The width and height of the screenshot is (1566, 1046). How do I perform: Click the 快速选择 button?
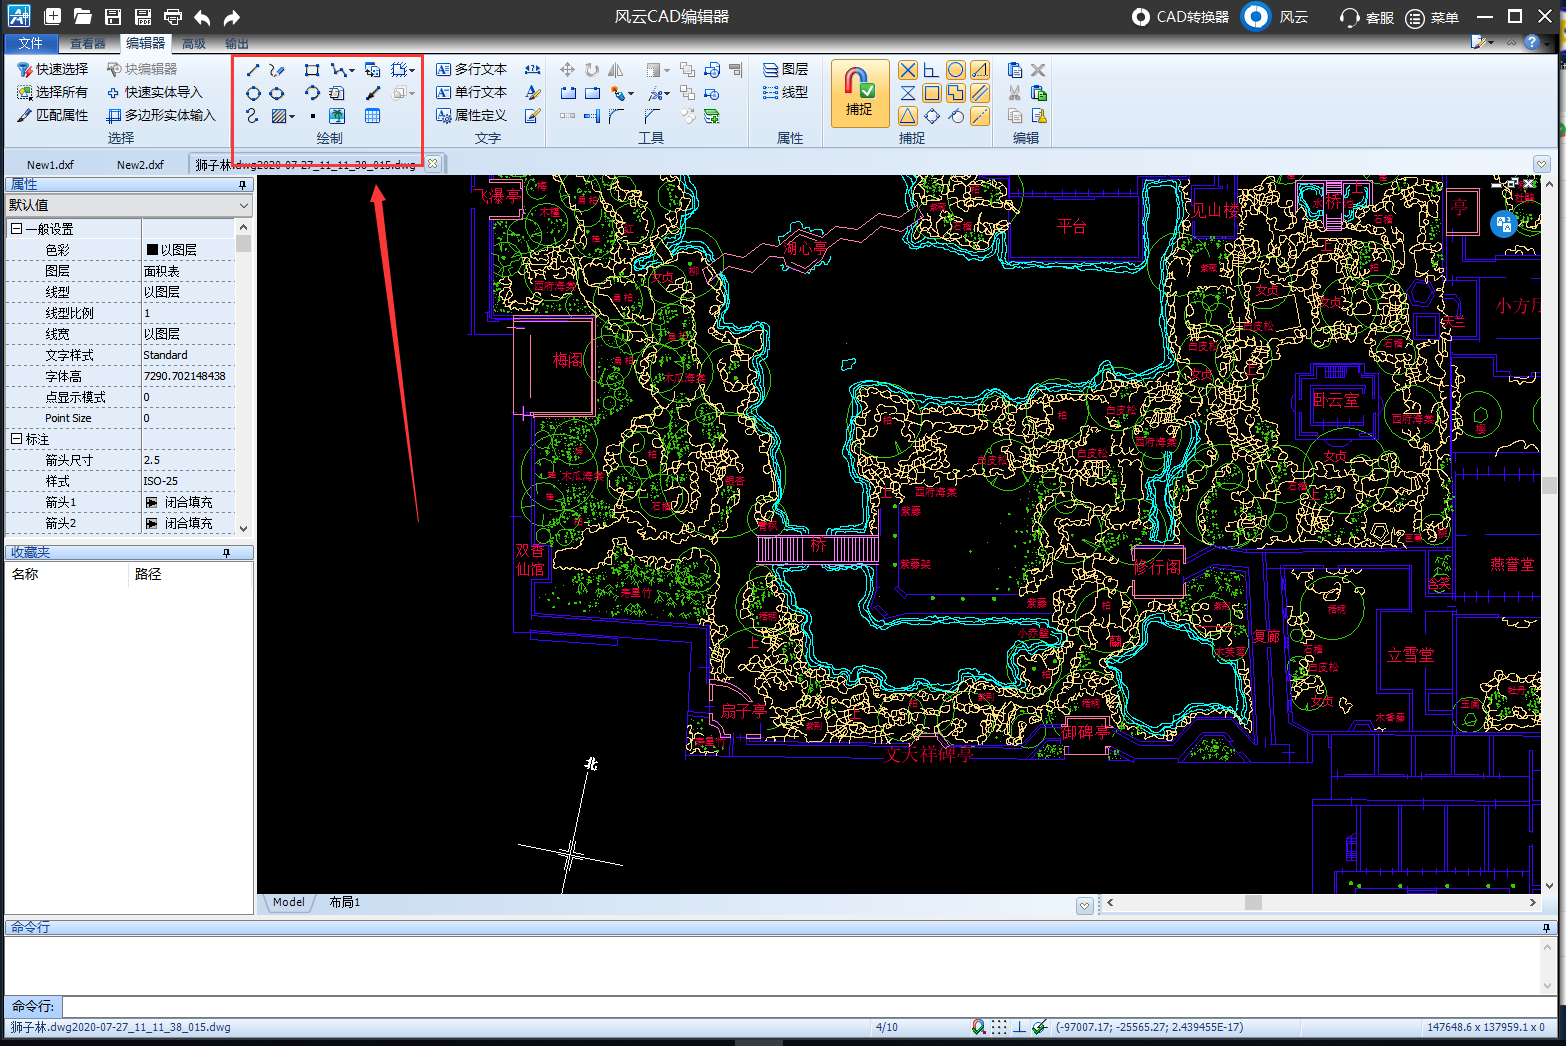pos(54,69)
